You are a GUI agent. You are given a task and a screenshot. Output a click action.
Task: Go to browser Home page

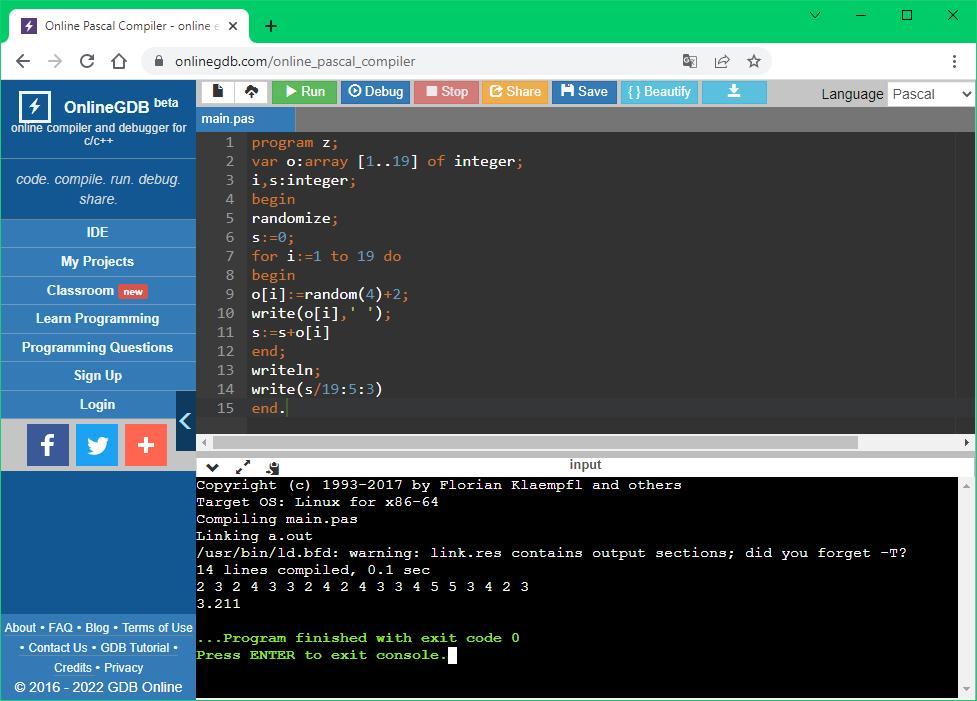point(119,61)
